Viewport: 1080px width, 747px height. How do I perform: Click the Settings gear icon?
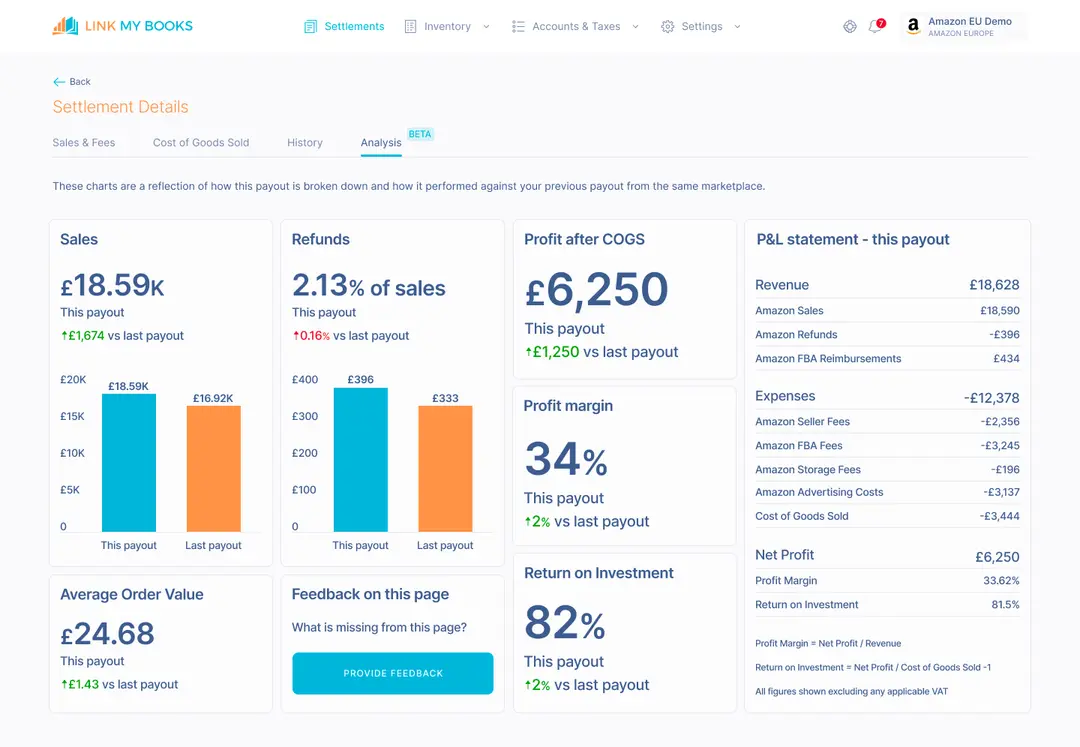(x=668, y=26)
